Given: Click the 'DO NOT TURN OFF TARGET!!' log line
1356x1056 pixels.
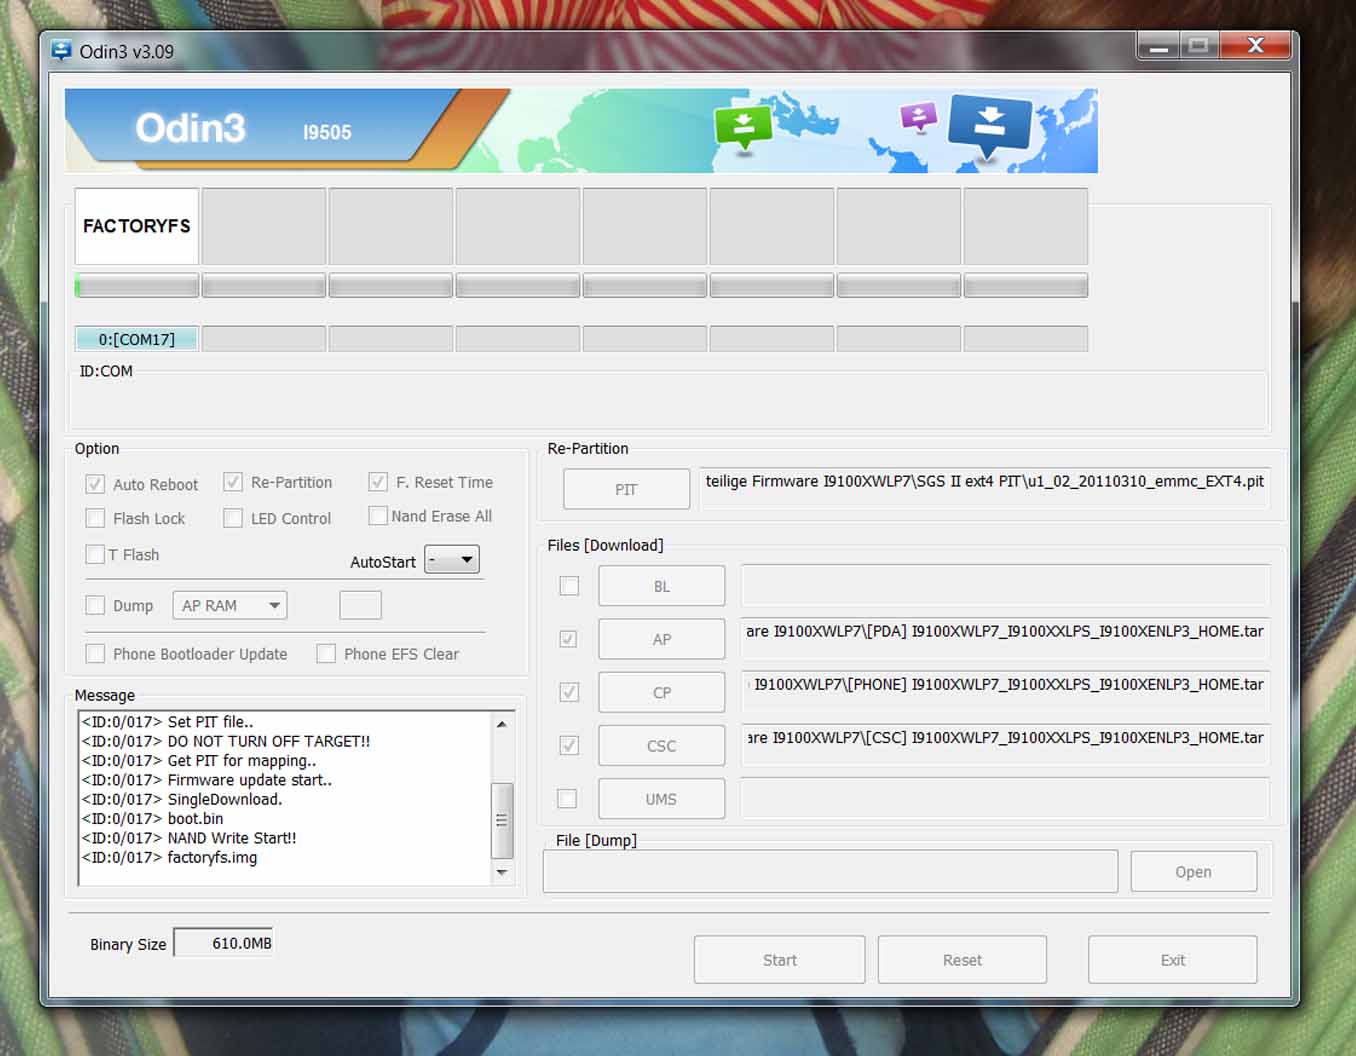Looking at the screenshot, I should pyautogui.click(x=226, y=741).
